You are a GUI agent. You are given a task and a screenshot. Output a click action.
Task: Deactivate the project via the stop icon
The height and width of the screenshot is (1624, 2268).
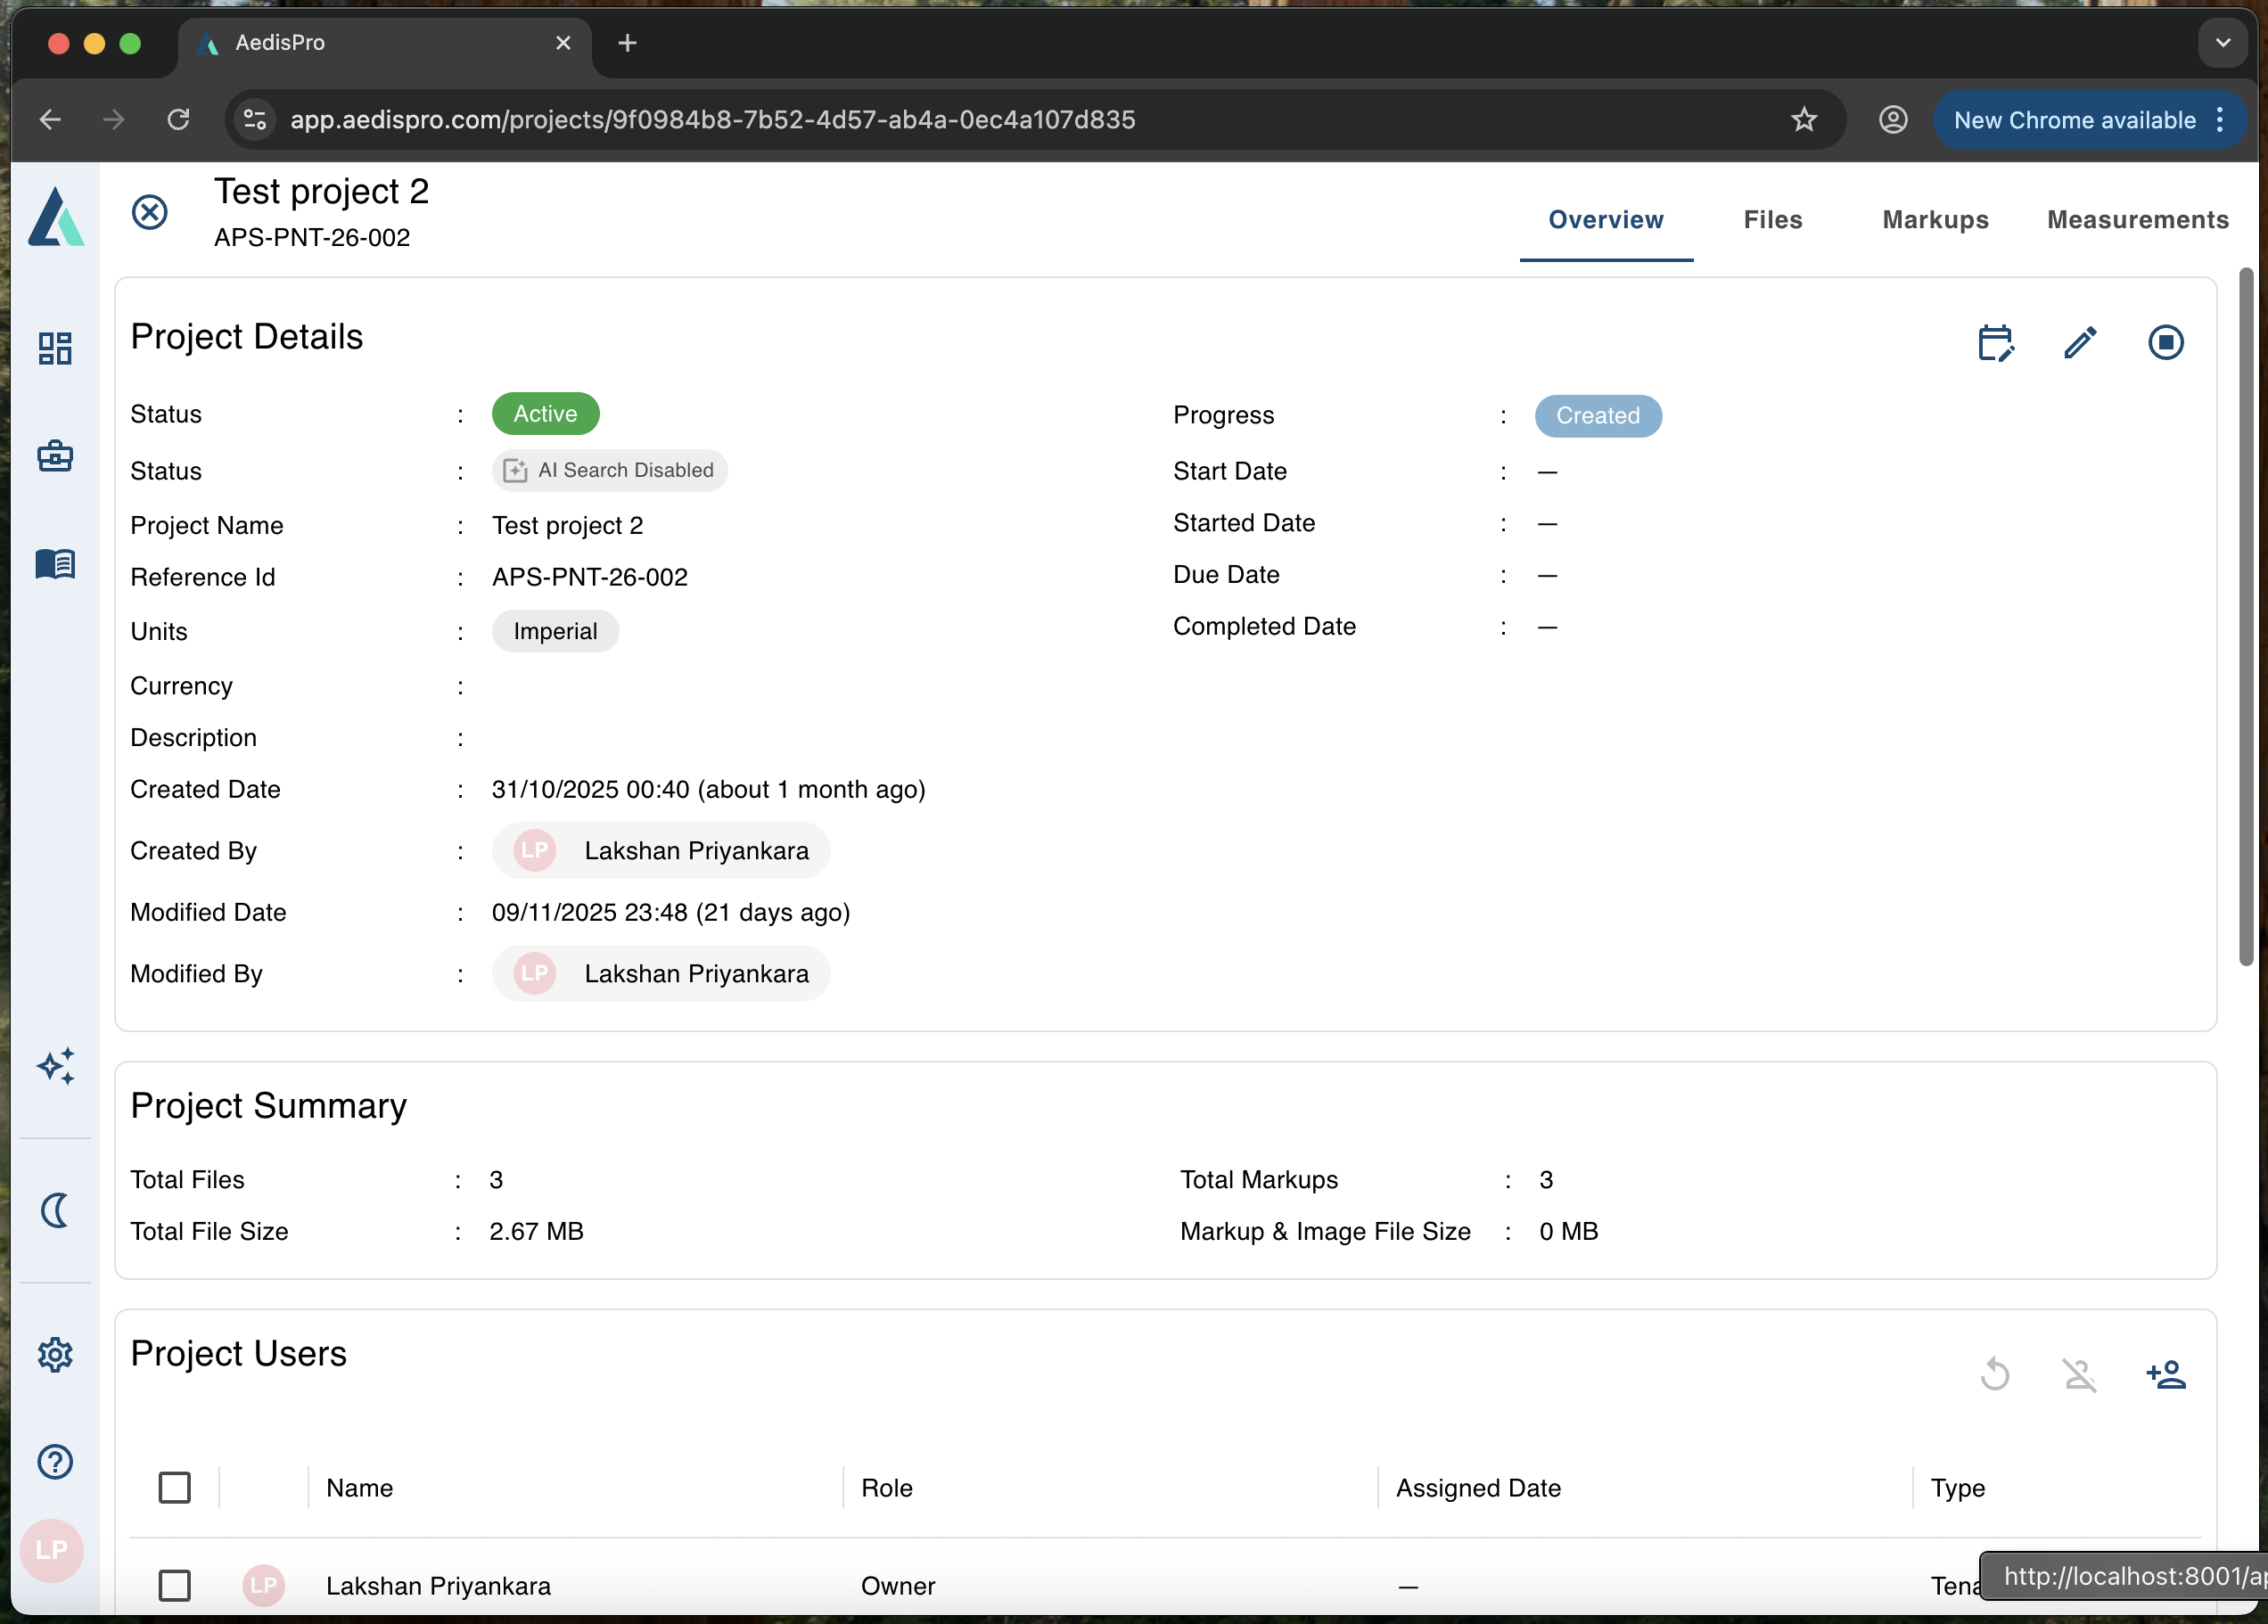click(2166, 341)
